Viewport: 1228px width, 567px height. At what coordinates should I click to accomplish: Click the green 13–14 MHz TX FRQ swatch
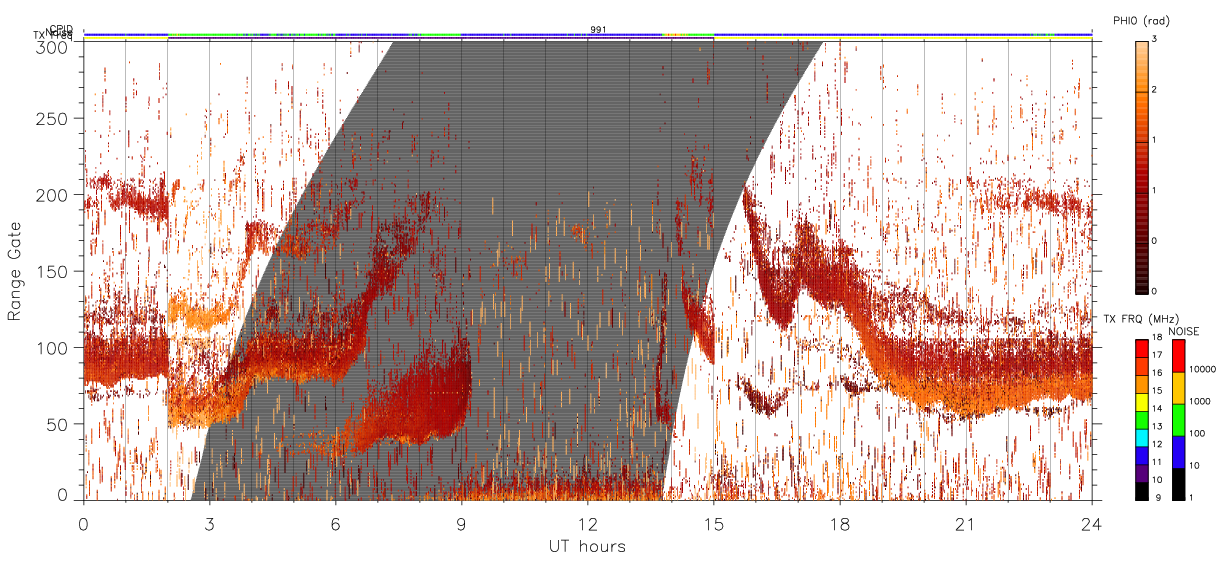(1141, 420)
